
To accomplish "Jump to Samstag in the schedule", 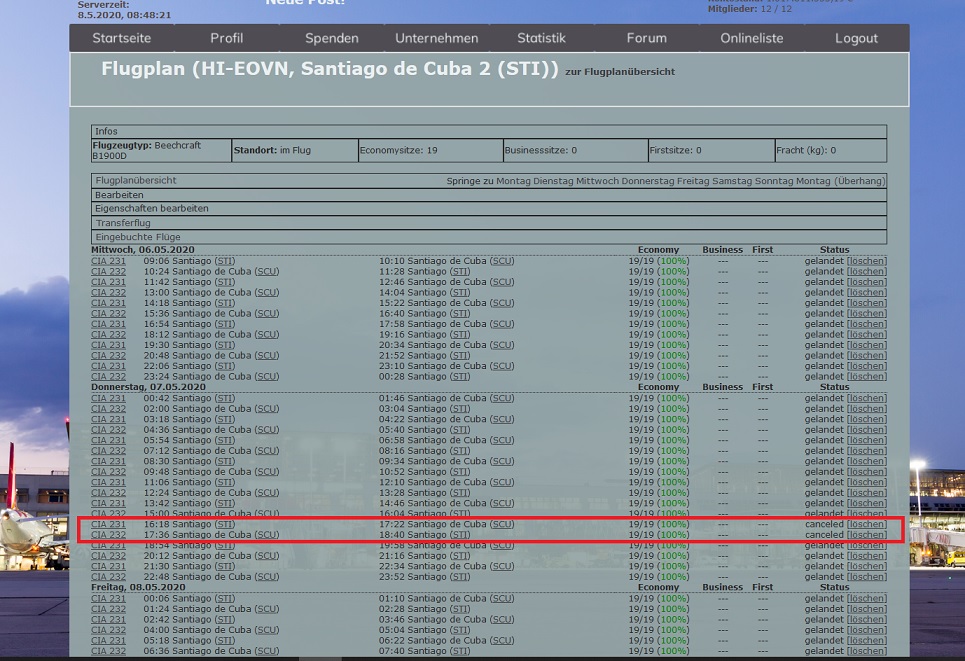I will (x=730, y=181).
